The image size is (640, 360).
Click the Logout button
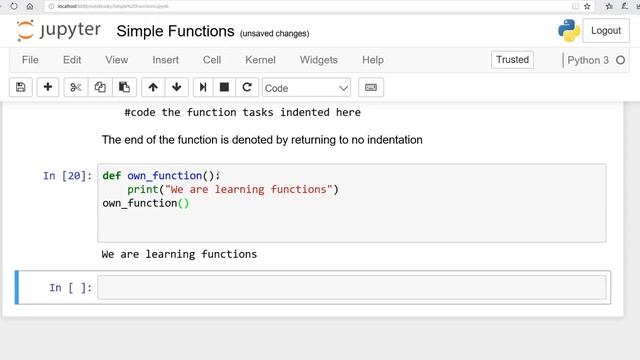click(x=606, y=31)
